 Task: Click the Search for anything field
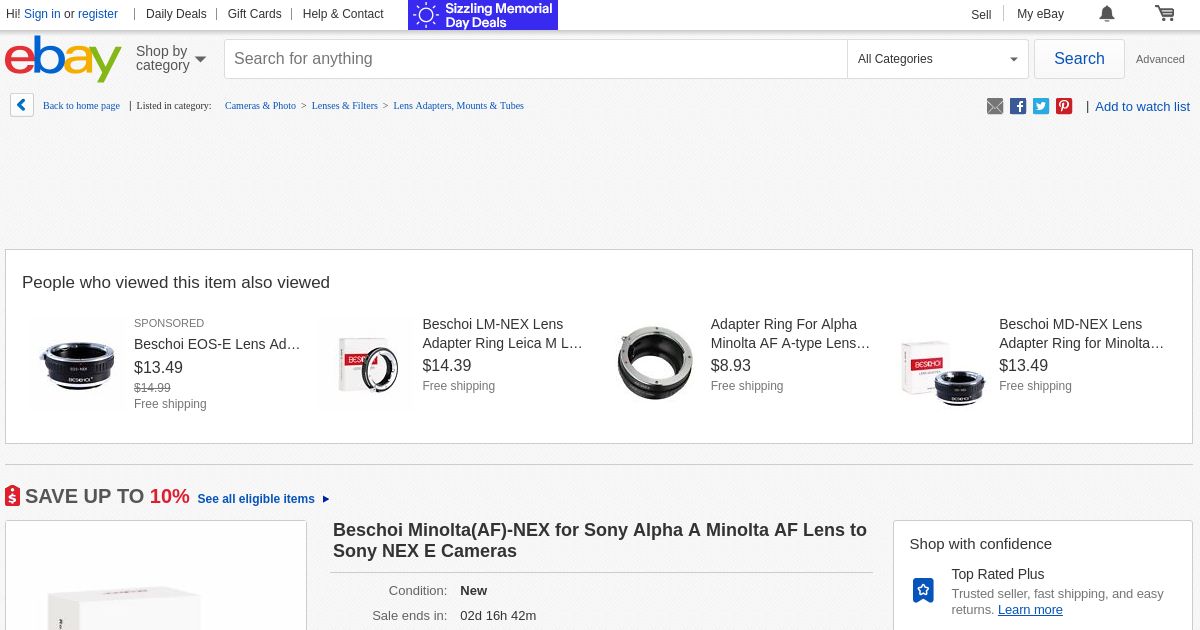(x=535, y=59)
